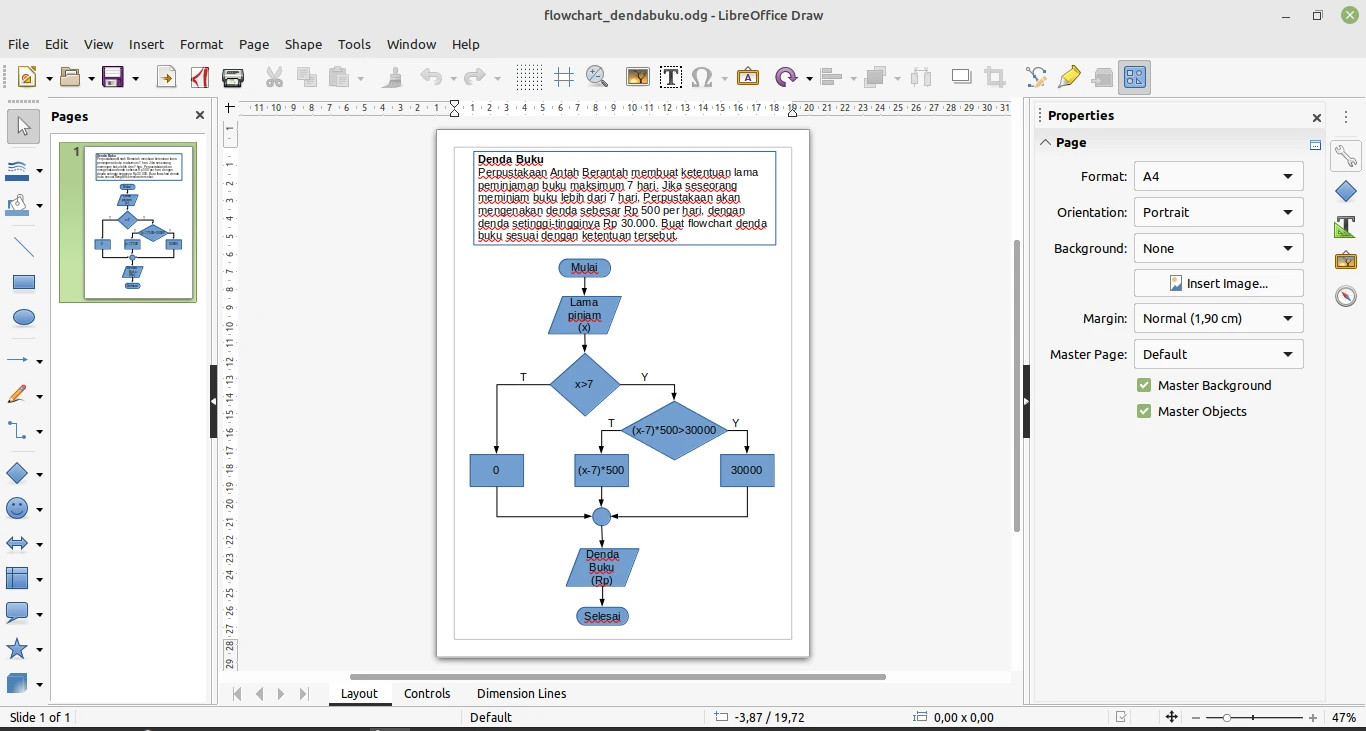Open the Shape menu

[x=303, y=44]
